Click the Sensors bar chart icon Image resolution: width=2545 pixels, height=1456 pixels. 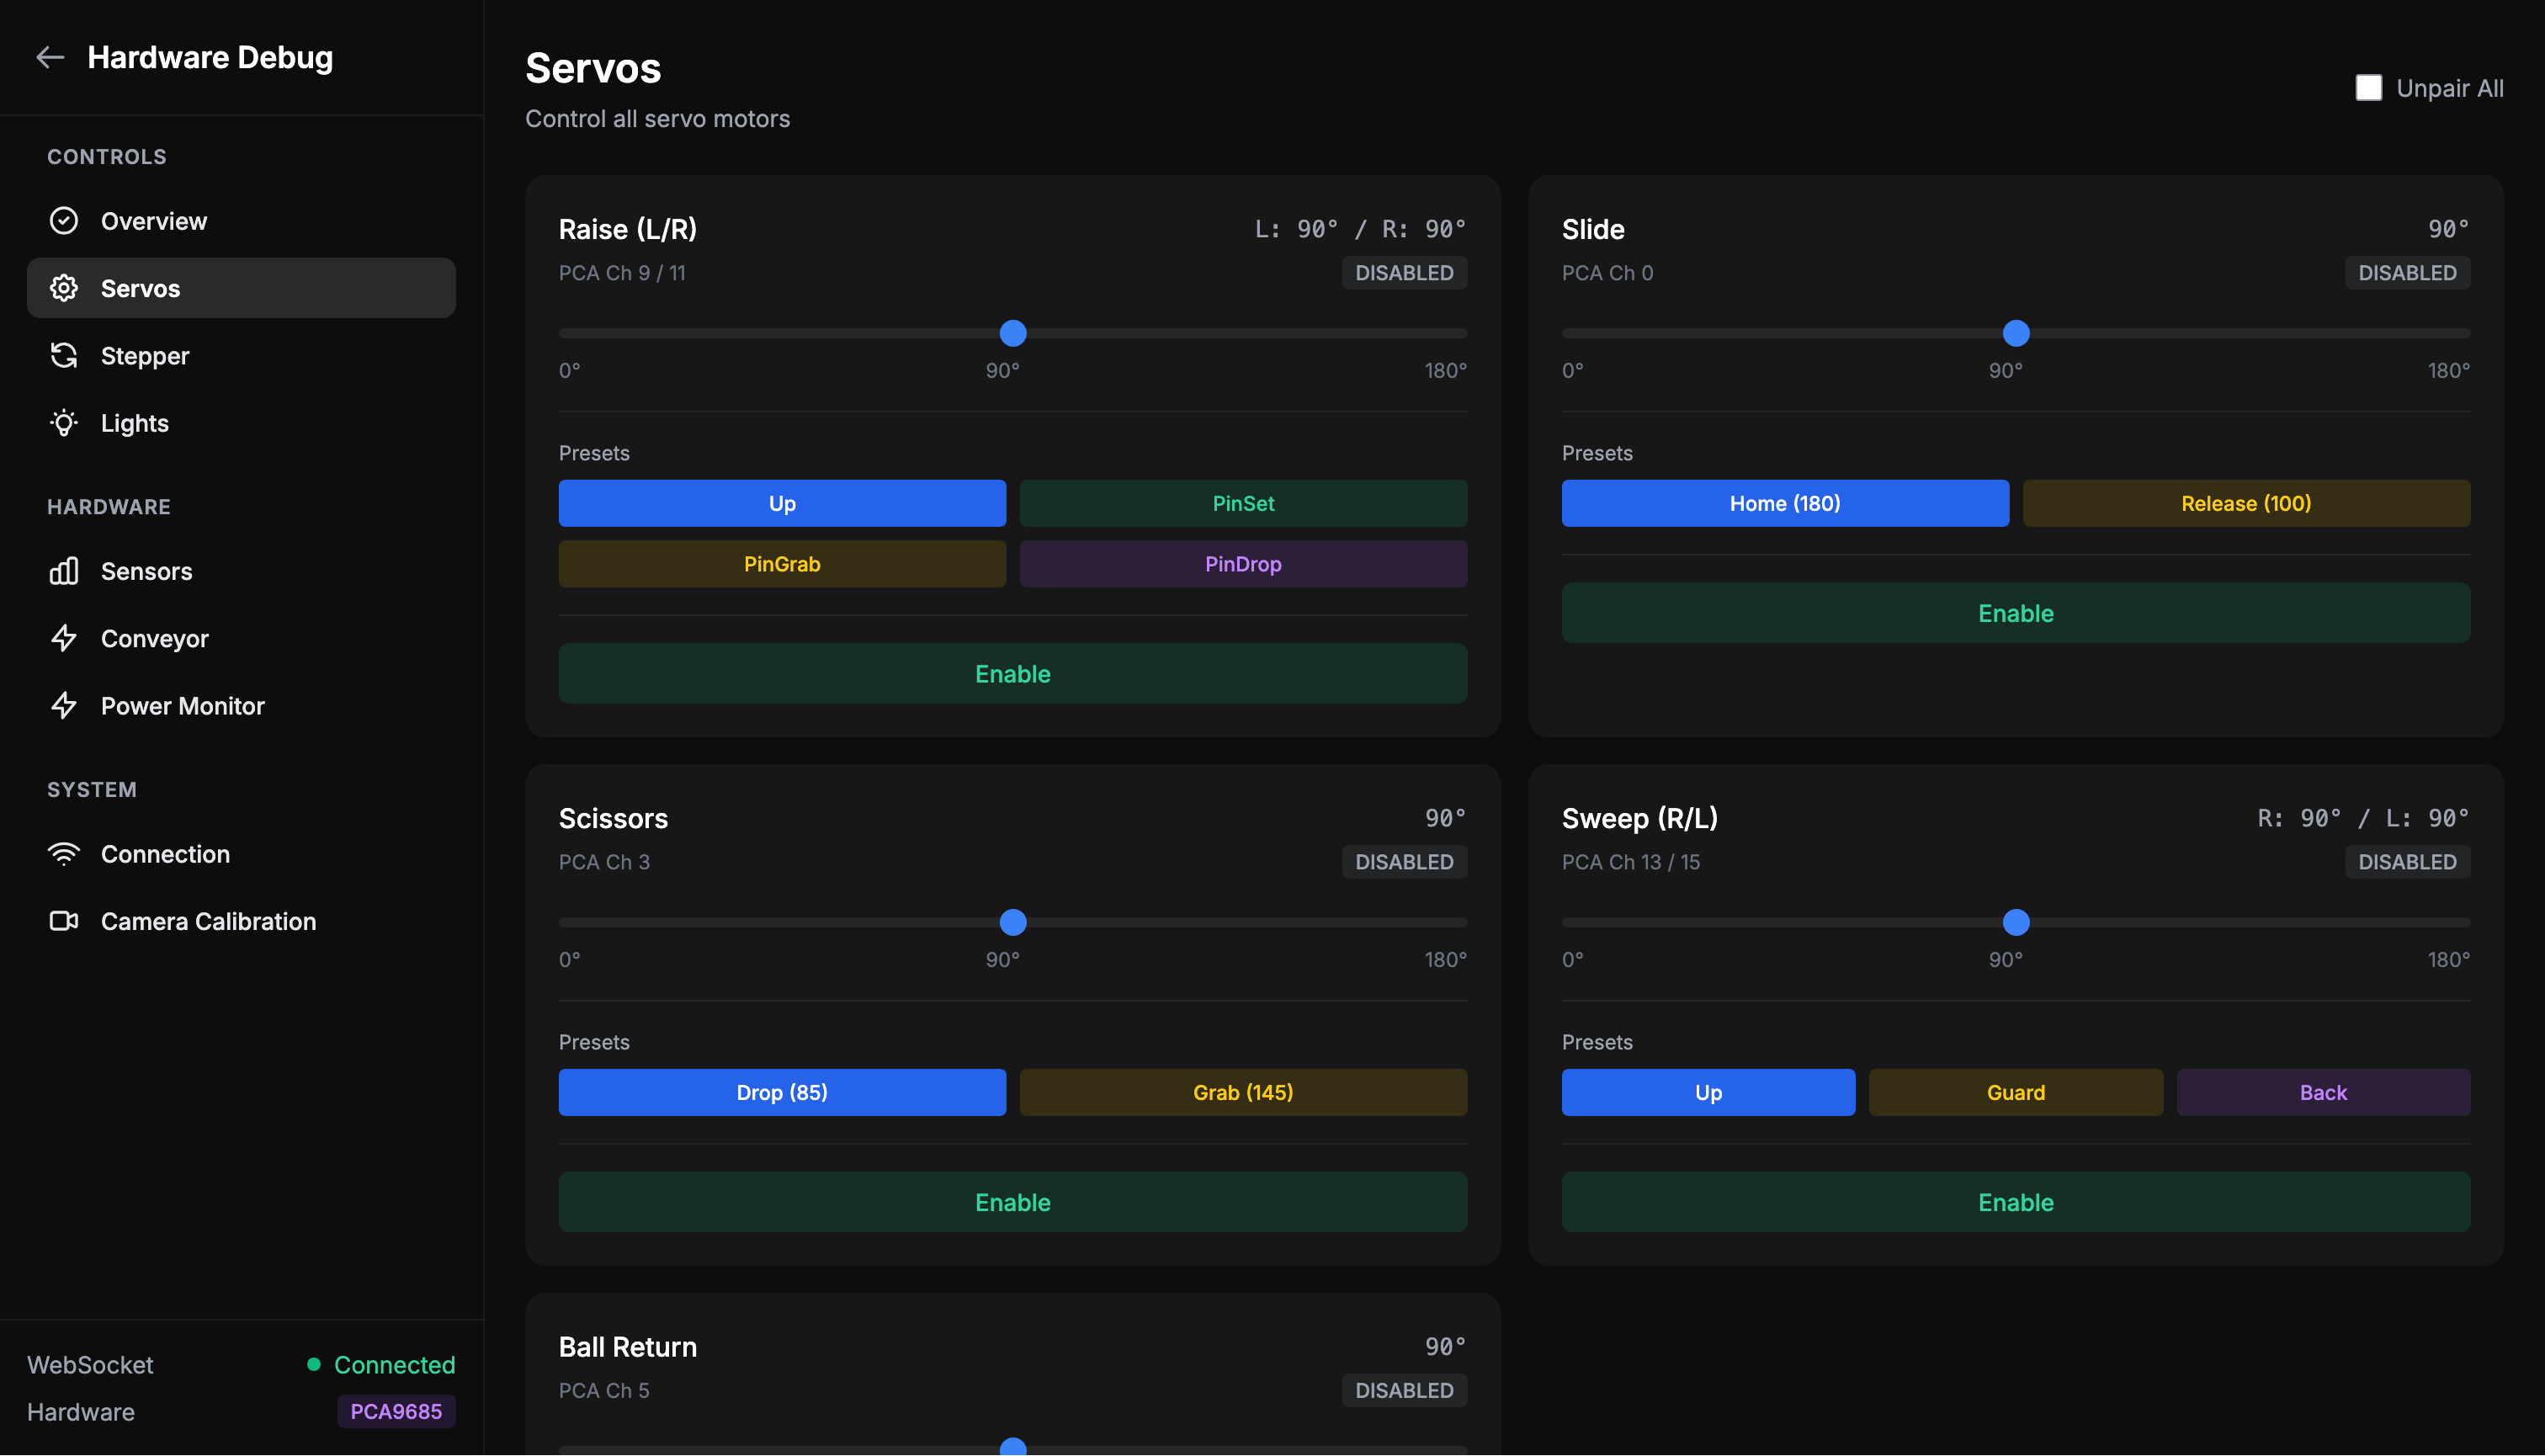point(64,571)
